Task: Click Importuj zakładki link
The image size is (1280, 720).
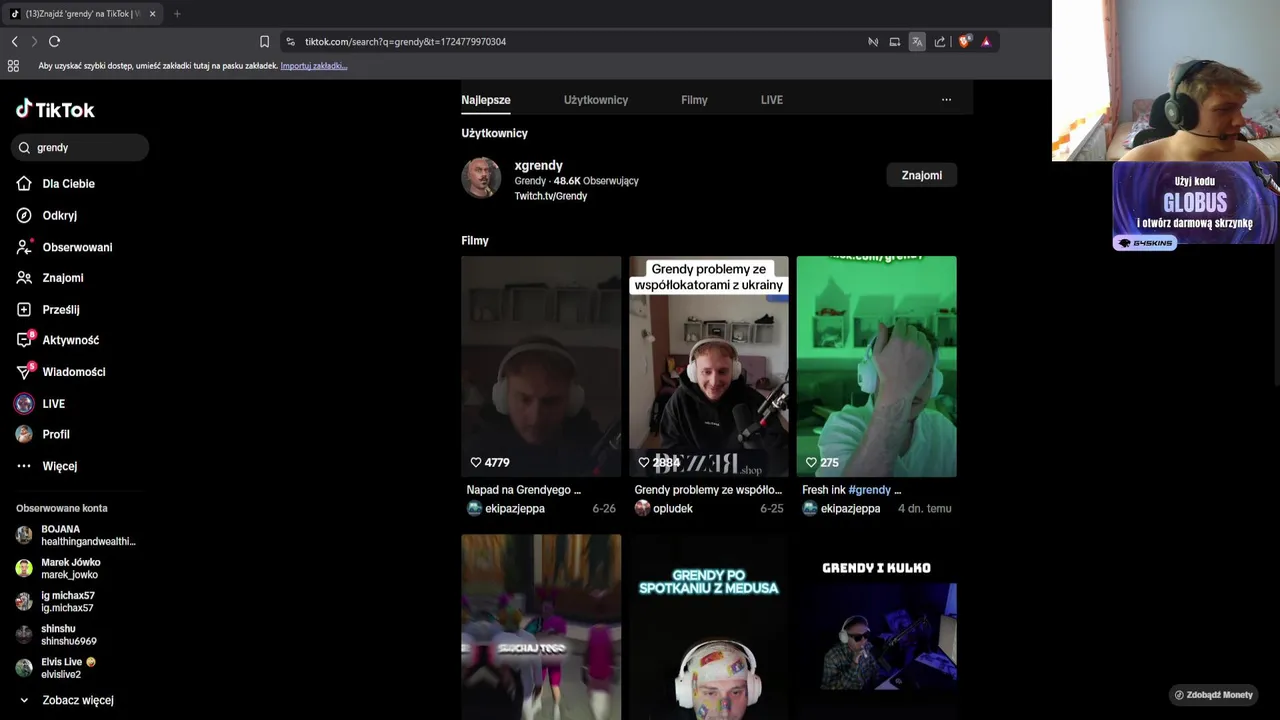Action: 314,66
